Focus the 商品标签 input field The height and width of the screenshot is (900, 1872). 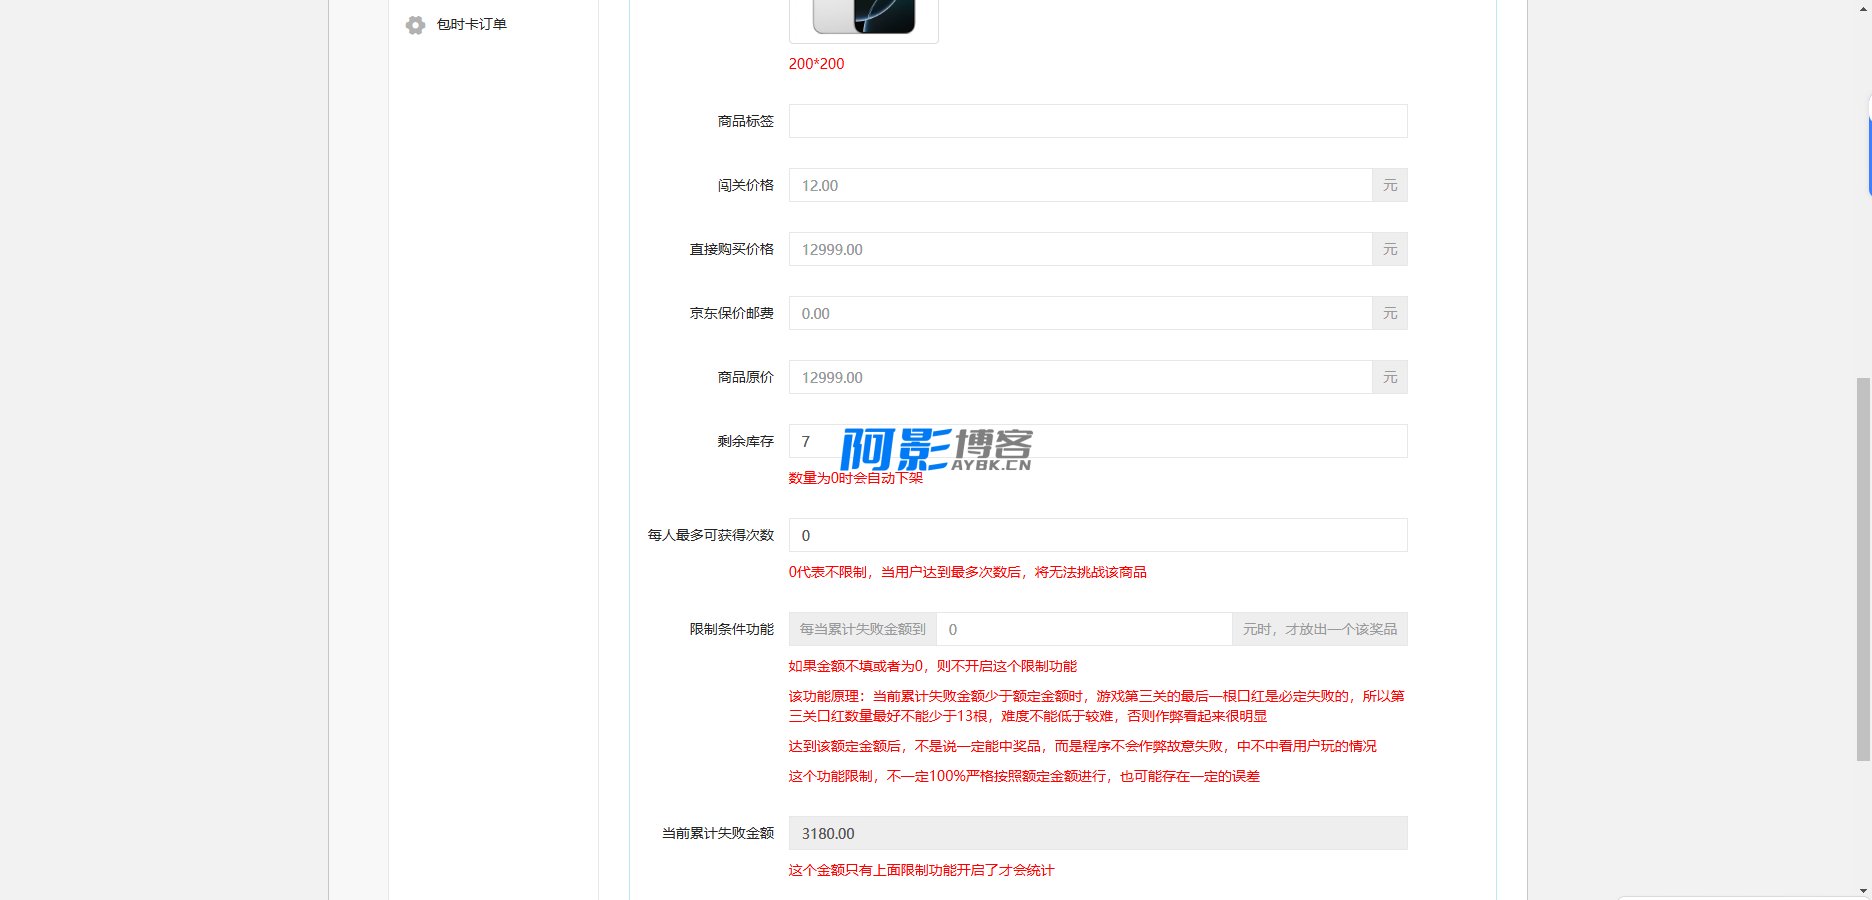coord(1097,121)
